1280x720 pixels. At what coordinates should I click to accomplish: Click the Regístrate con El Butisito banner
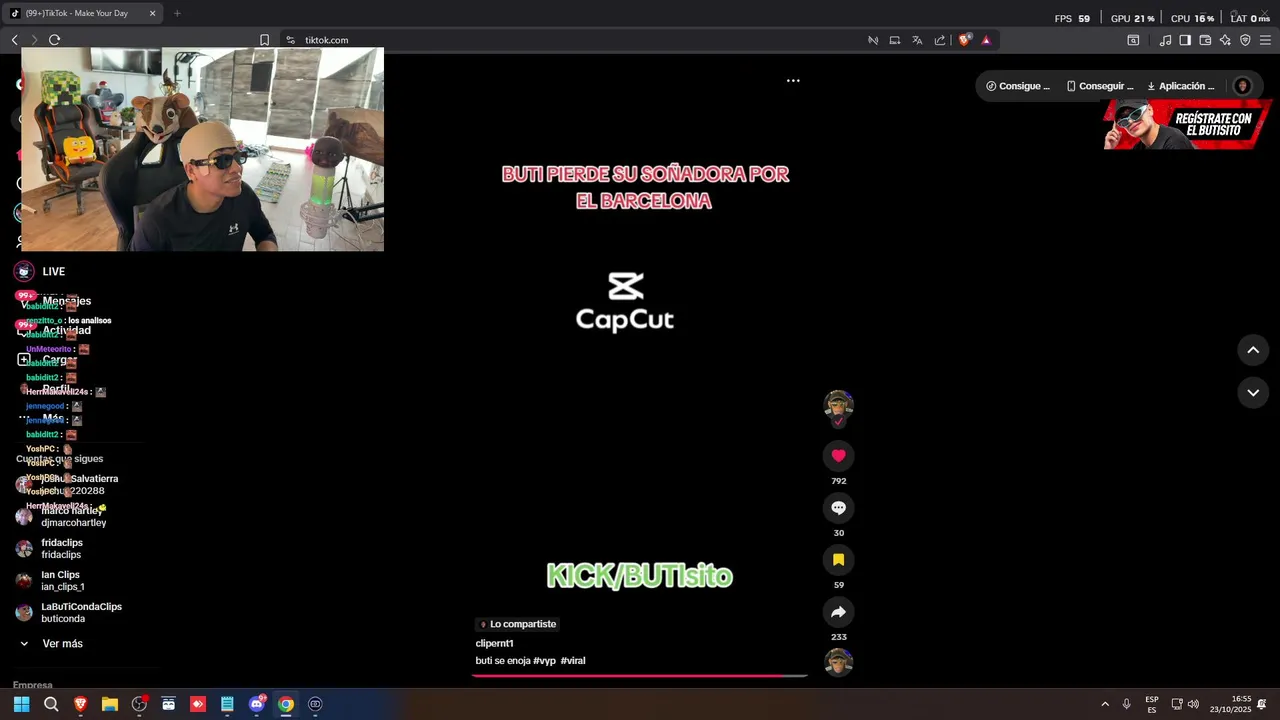coord(1188,124)
